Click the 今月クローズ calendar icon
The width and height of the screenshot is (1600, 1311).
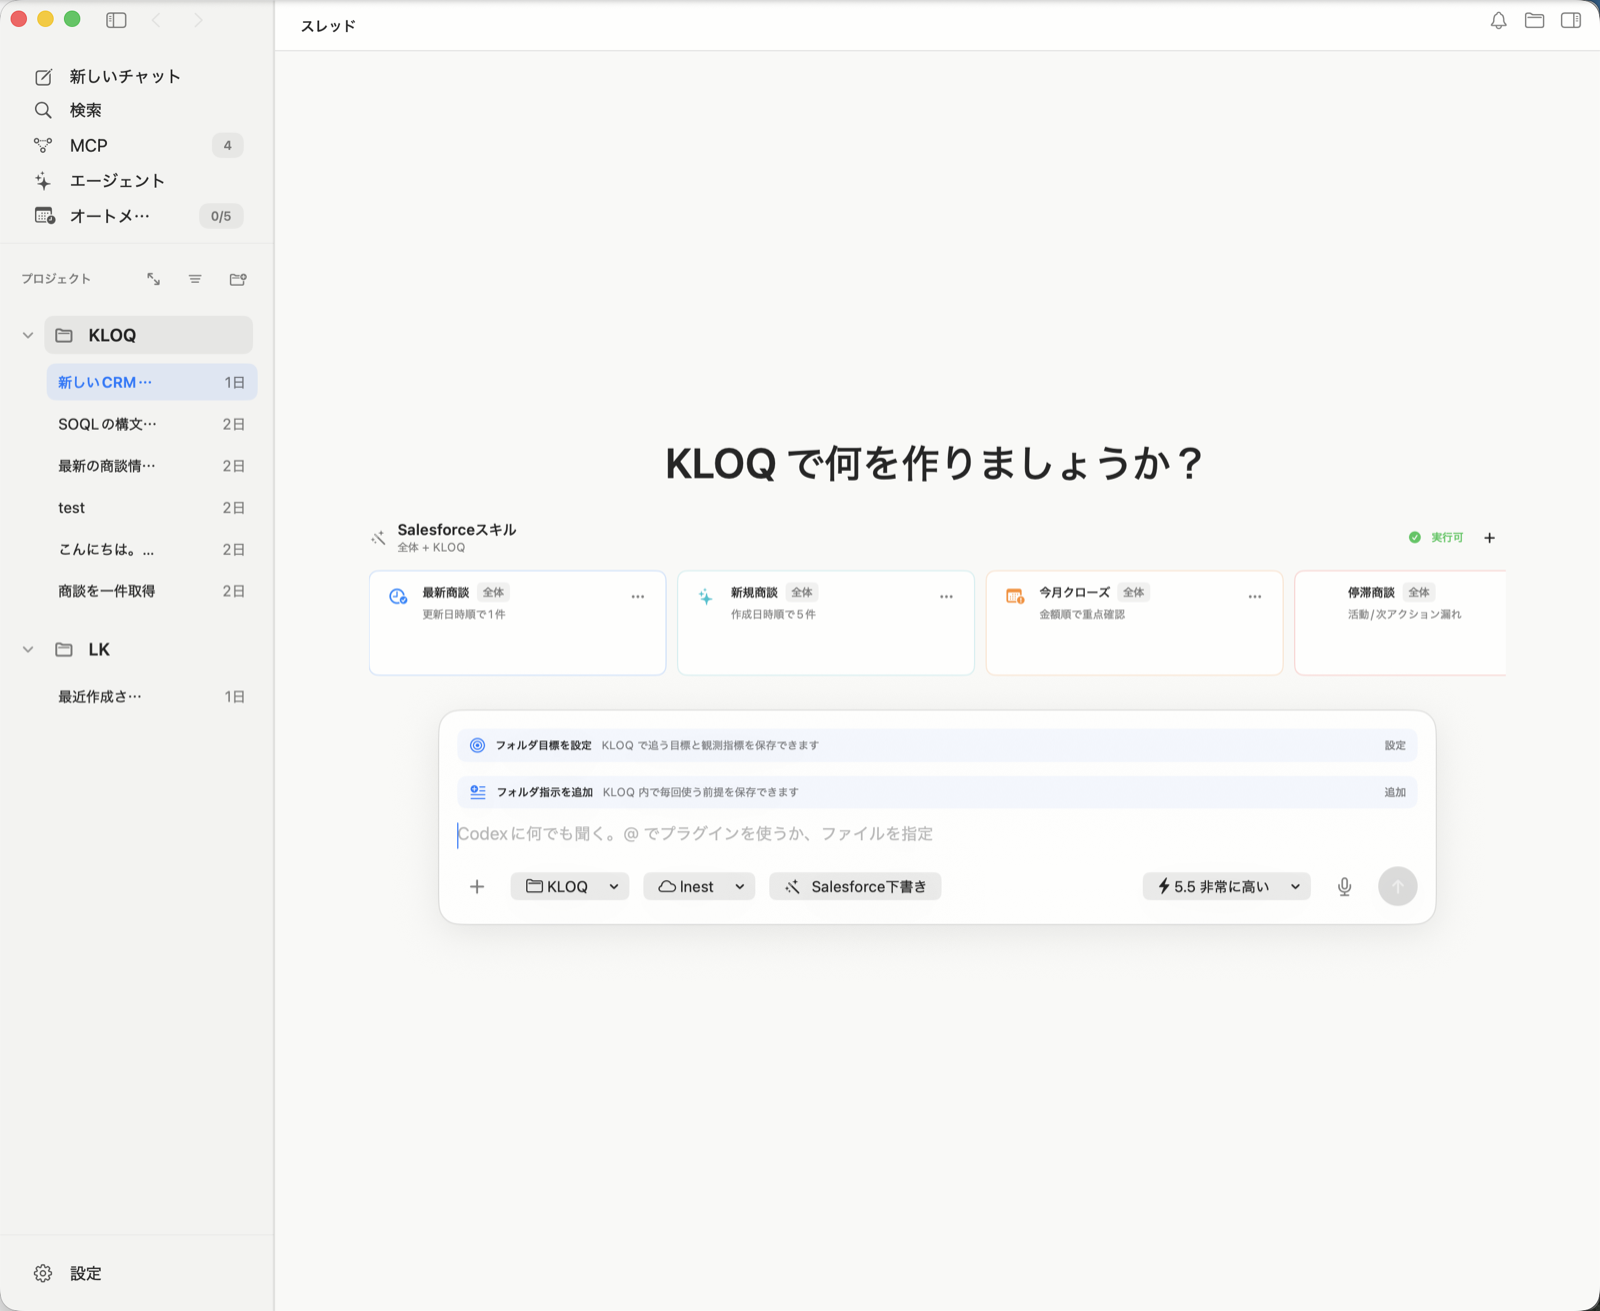[1015, 597]
